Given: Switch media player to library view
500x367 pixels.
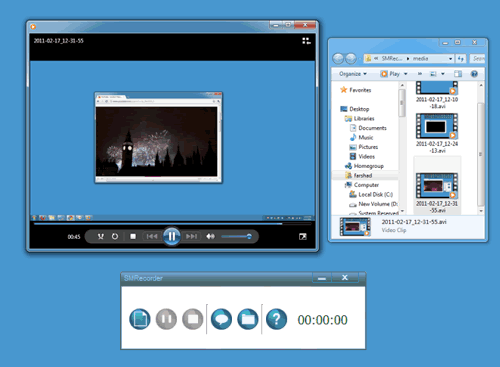Looking at the screenshot, I should point(306,41).
